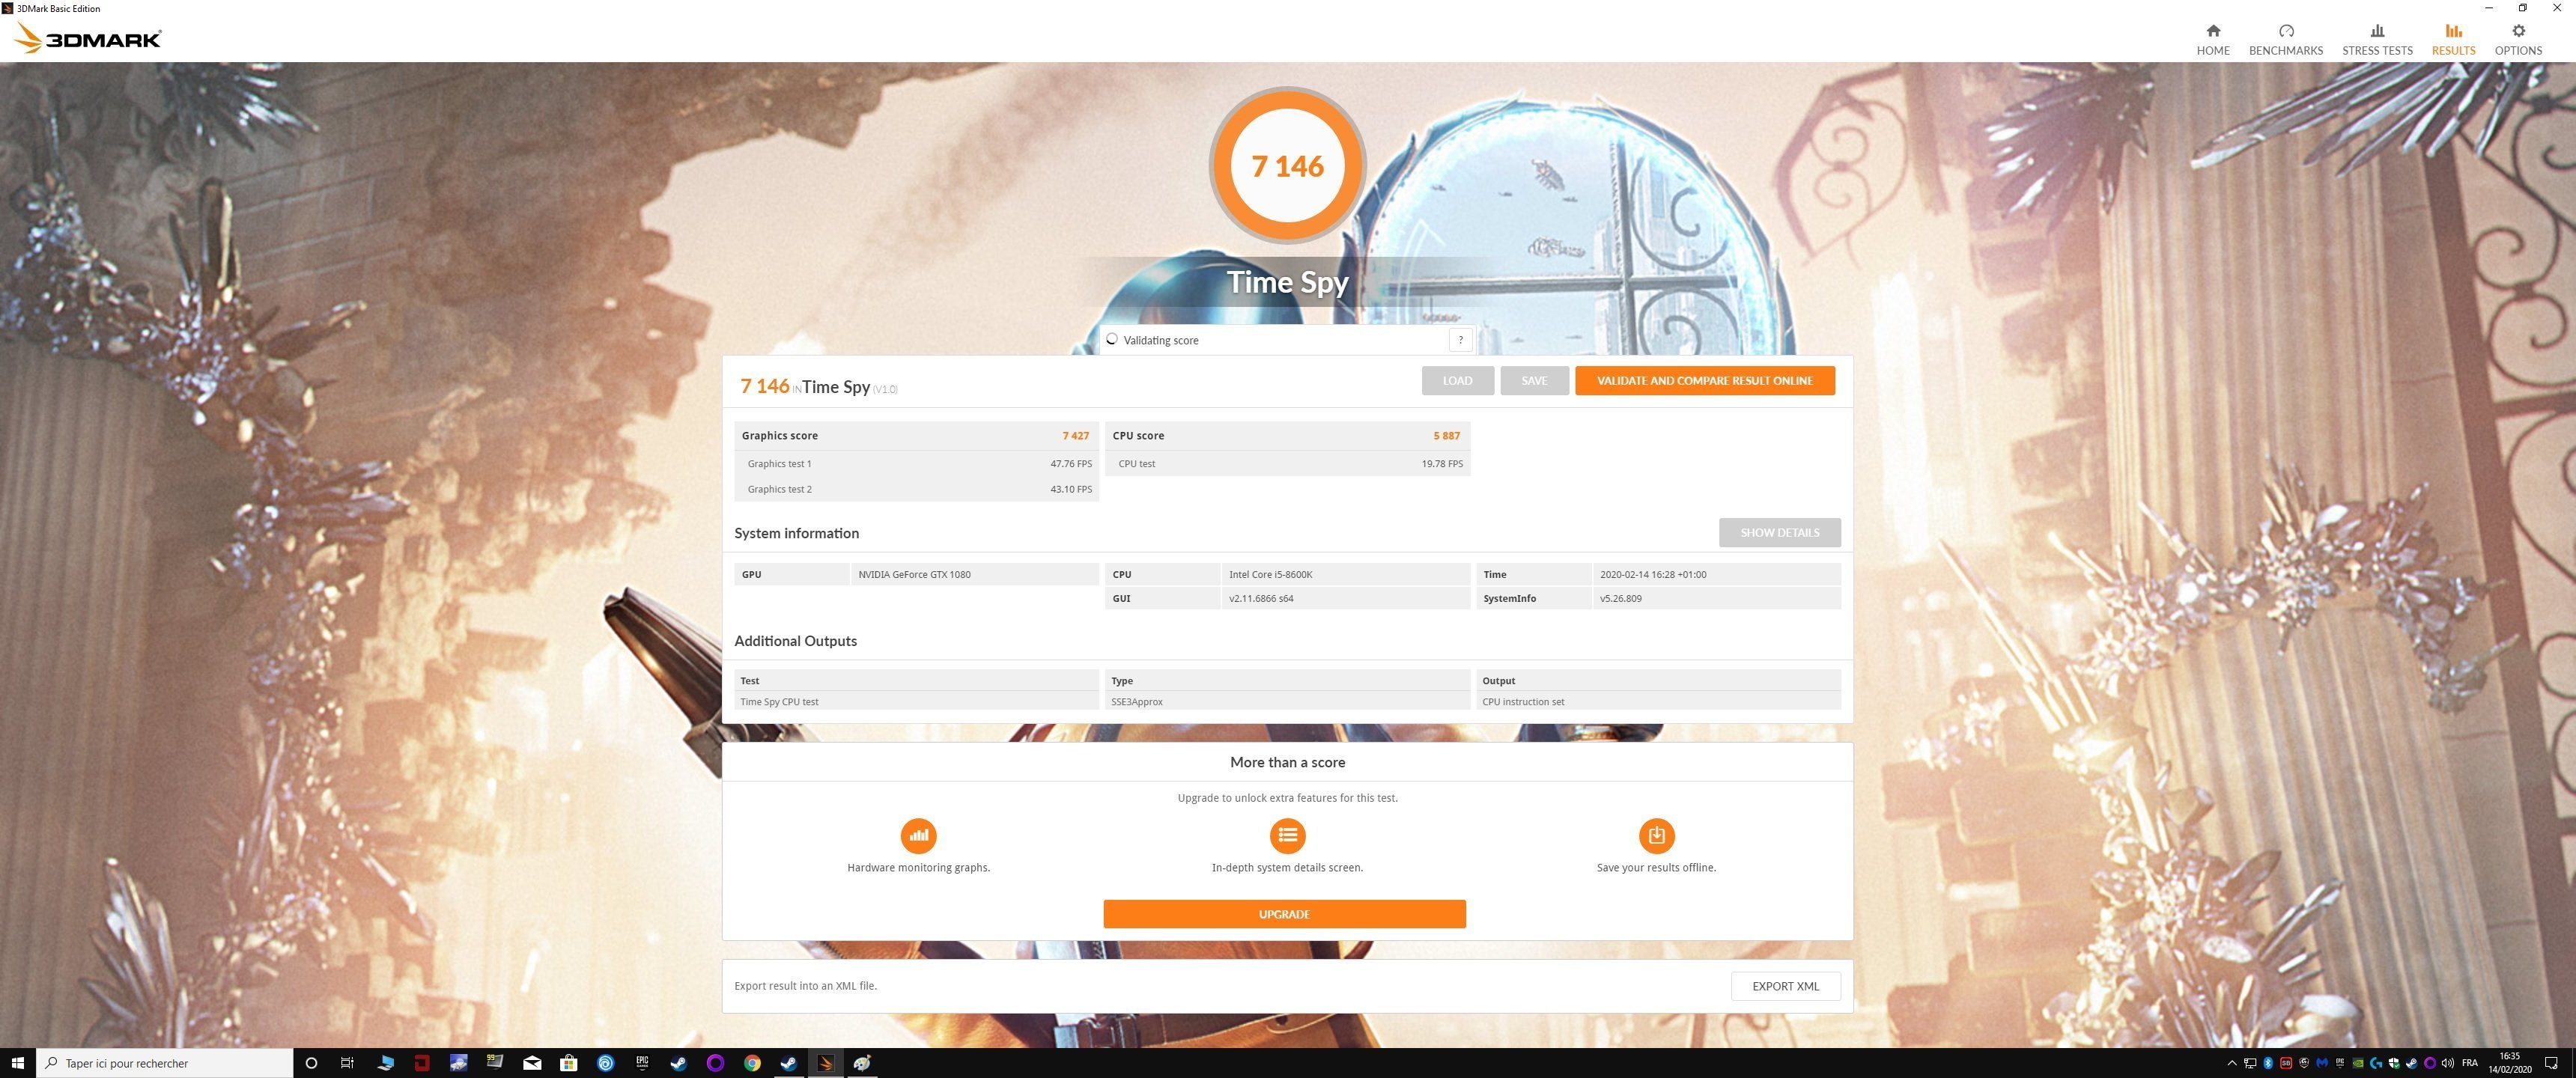Click the FRA language indicator

click(x=2469, y=1063)
